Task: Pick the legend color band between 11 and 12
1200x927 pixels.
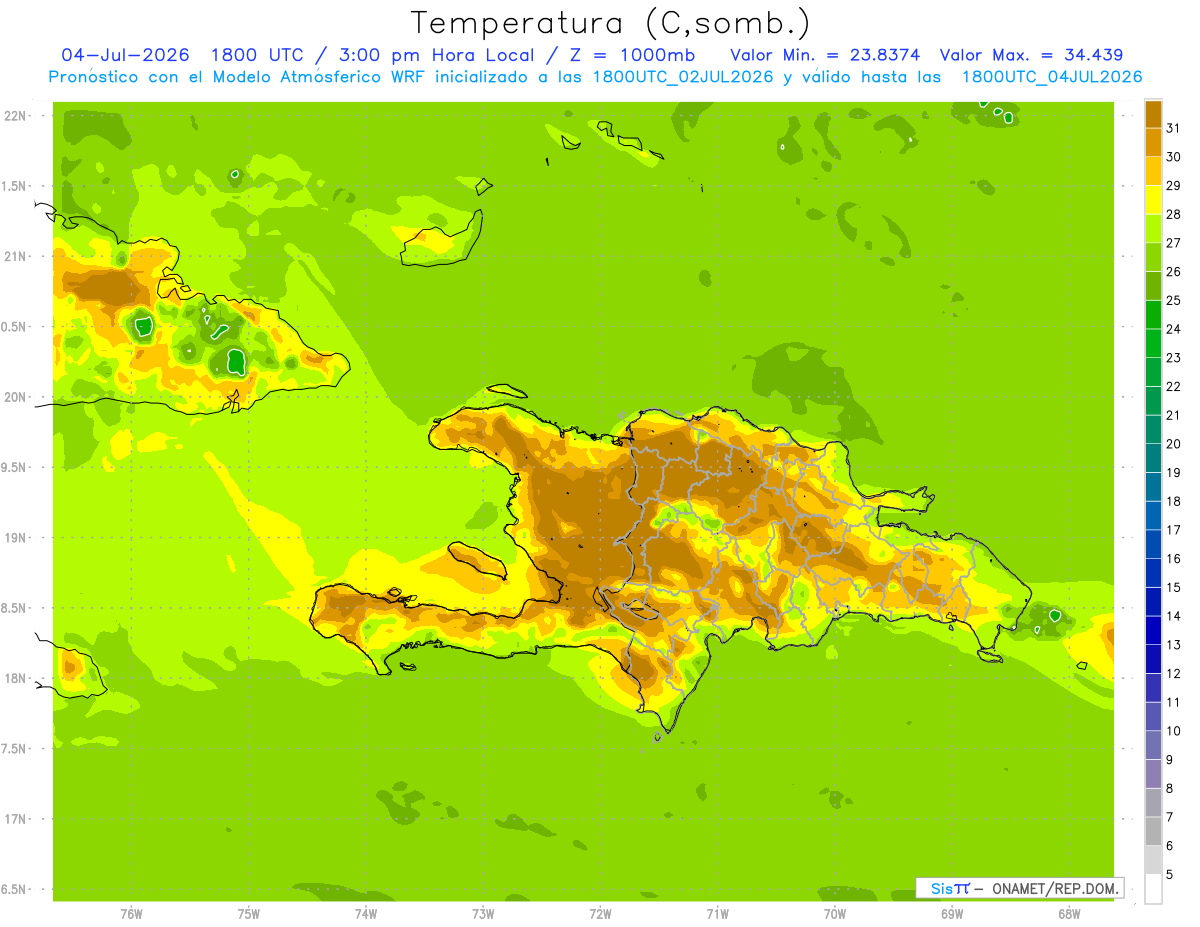Action: pyautogui.click(x=1153, y=688)
